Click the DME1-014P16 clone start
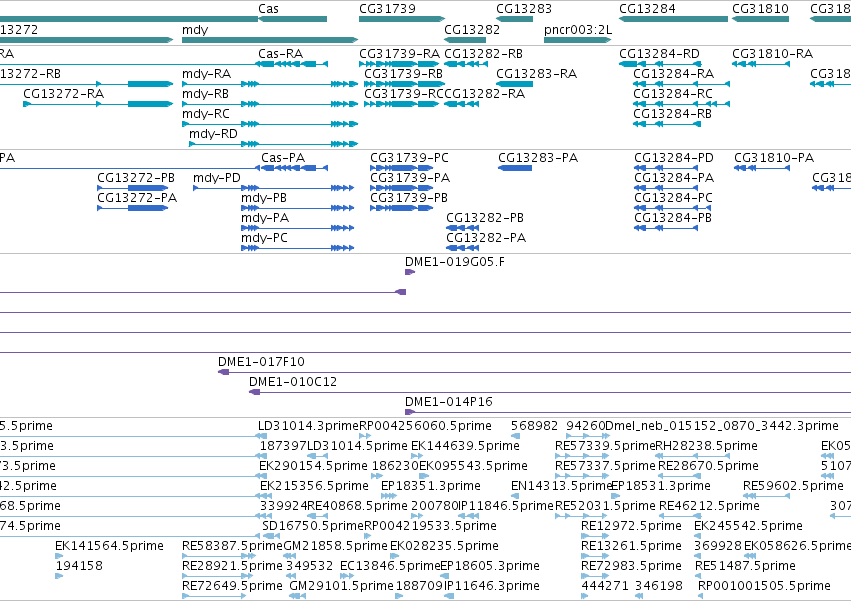Image resolution: width=851 pixels, height=601 pixels. click(x=410, y=413)
